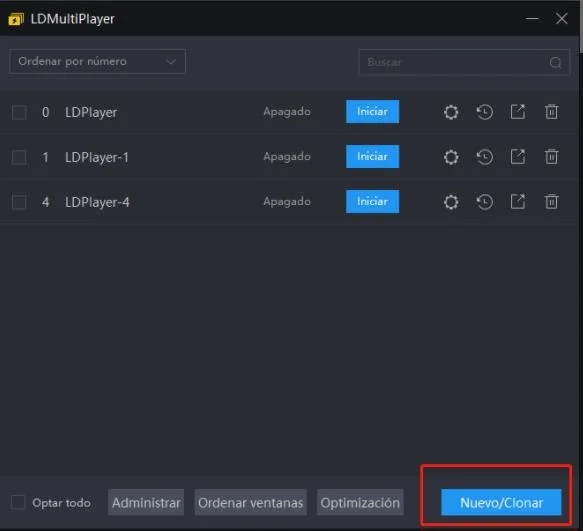Delete LDPlayer-4 with its trash icon
The width and height of the screenshot is (583, 531).
coord(551,202)
